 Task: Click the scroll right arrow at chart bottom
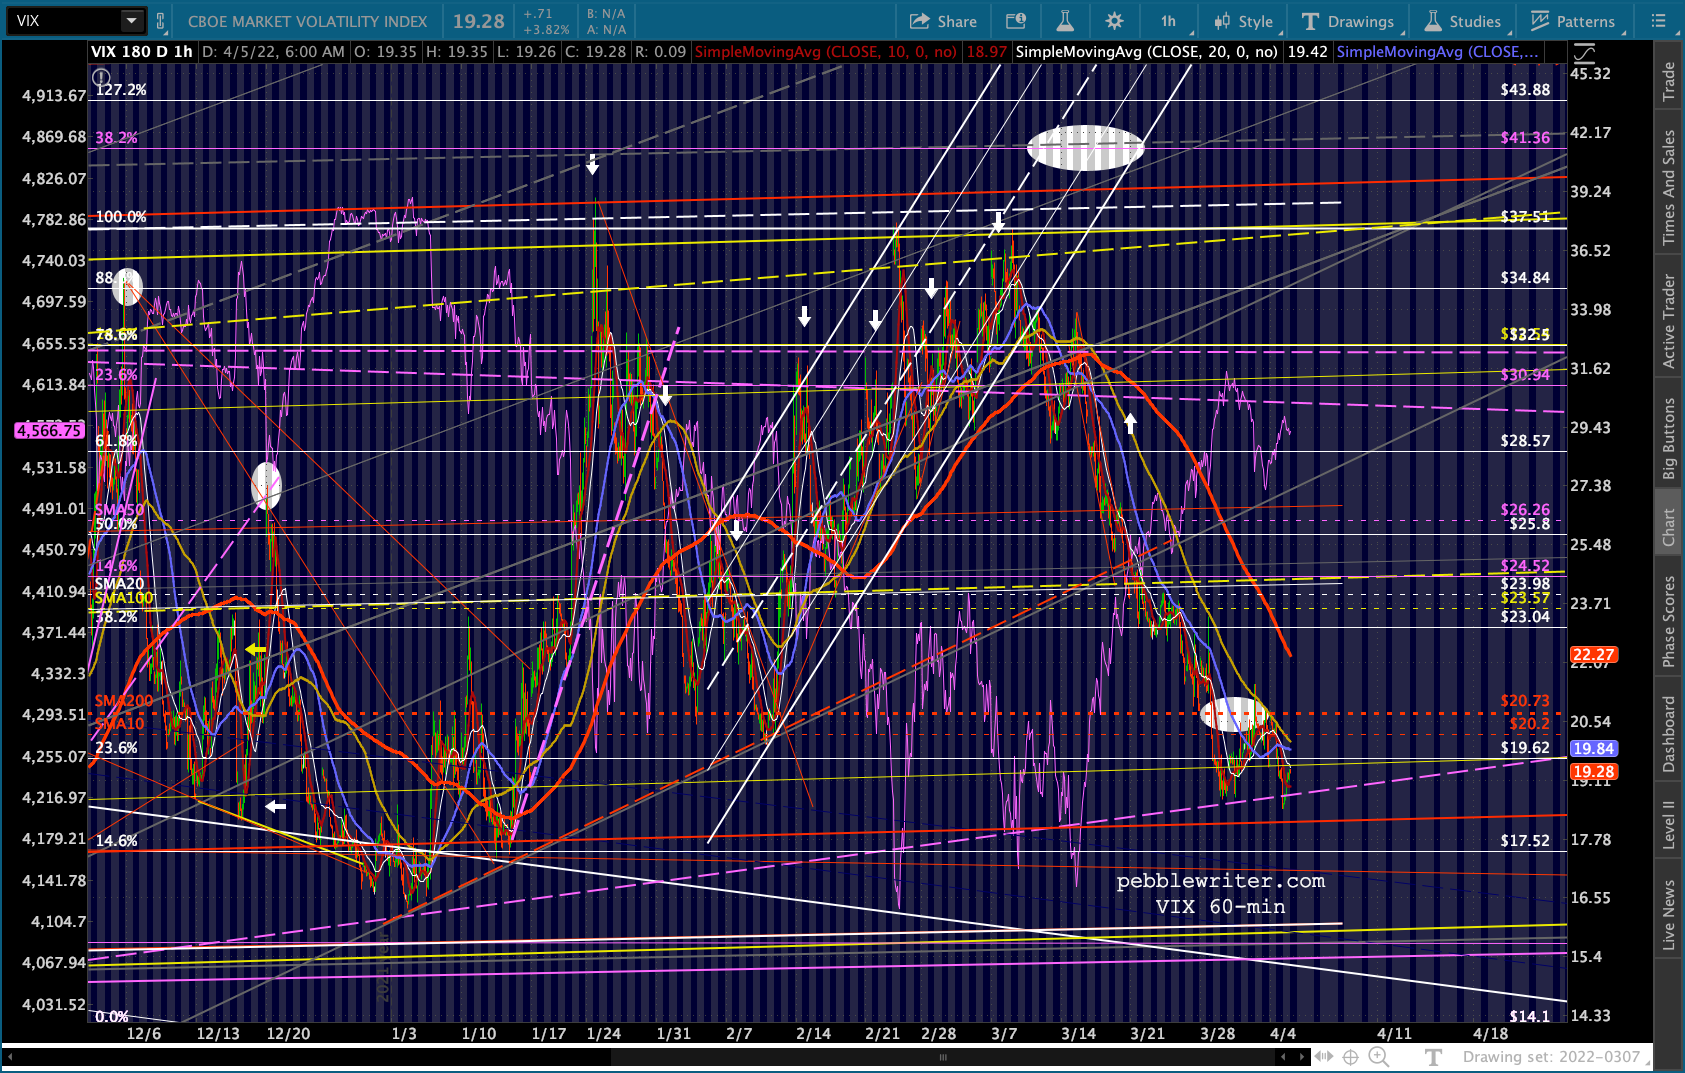1302,1056
